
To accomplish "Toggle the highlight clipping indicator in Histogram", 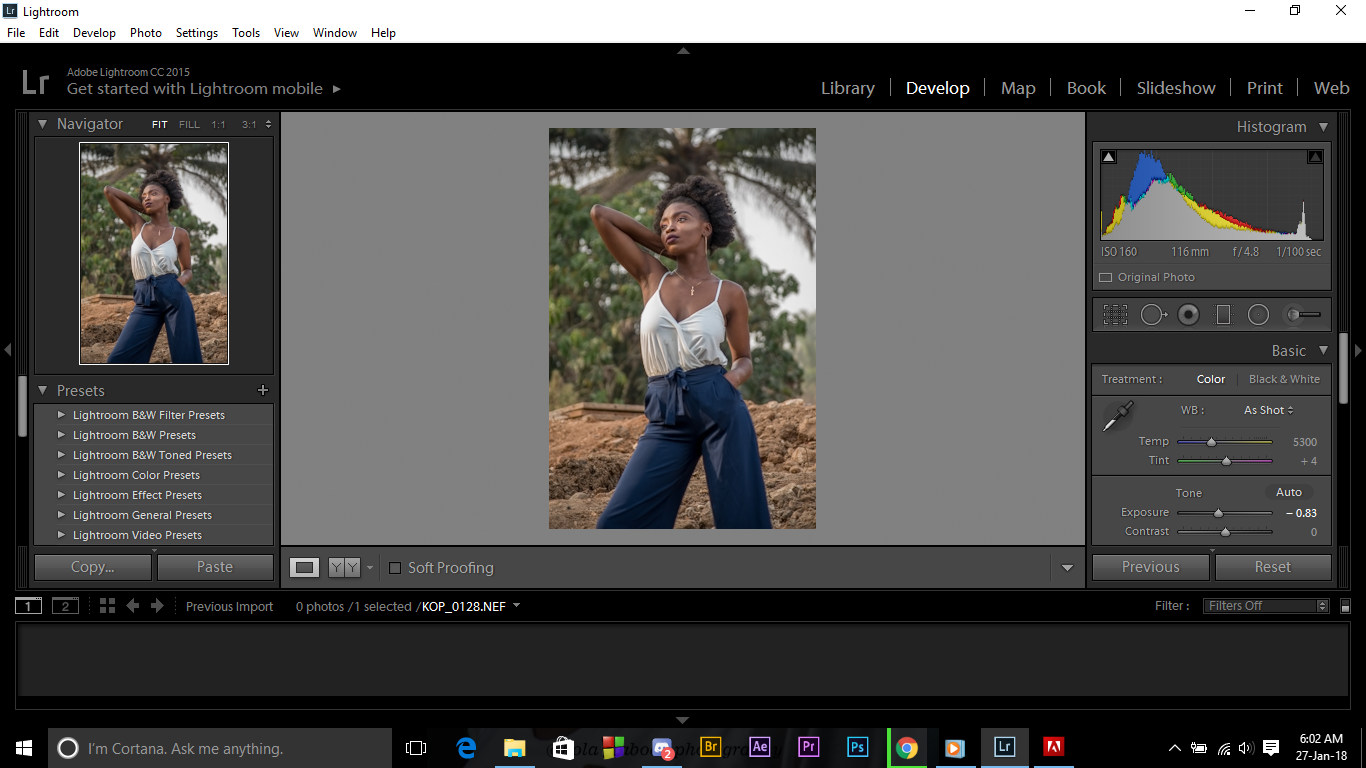I will coord(1315,157).
